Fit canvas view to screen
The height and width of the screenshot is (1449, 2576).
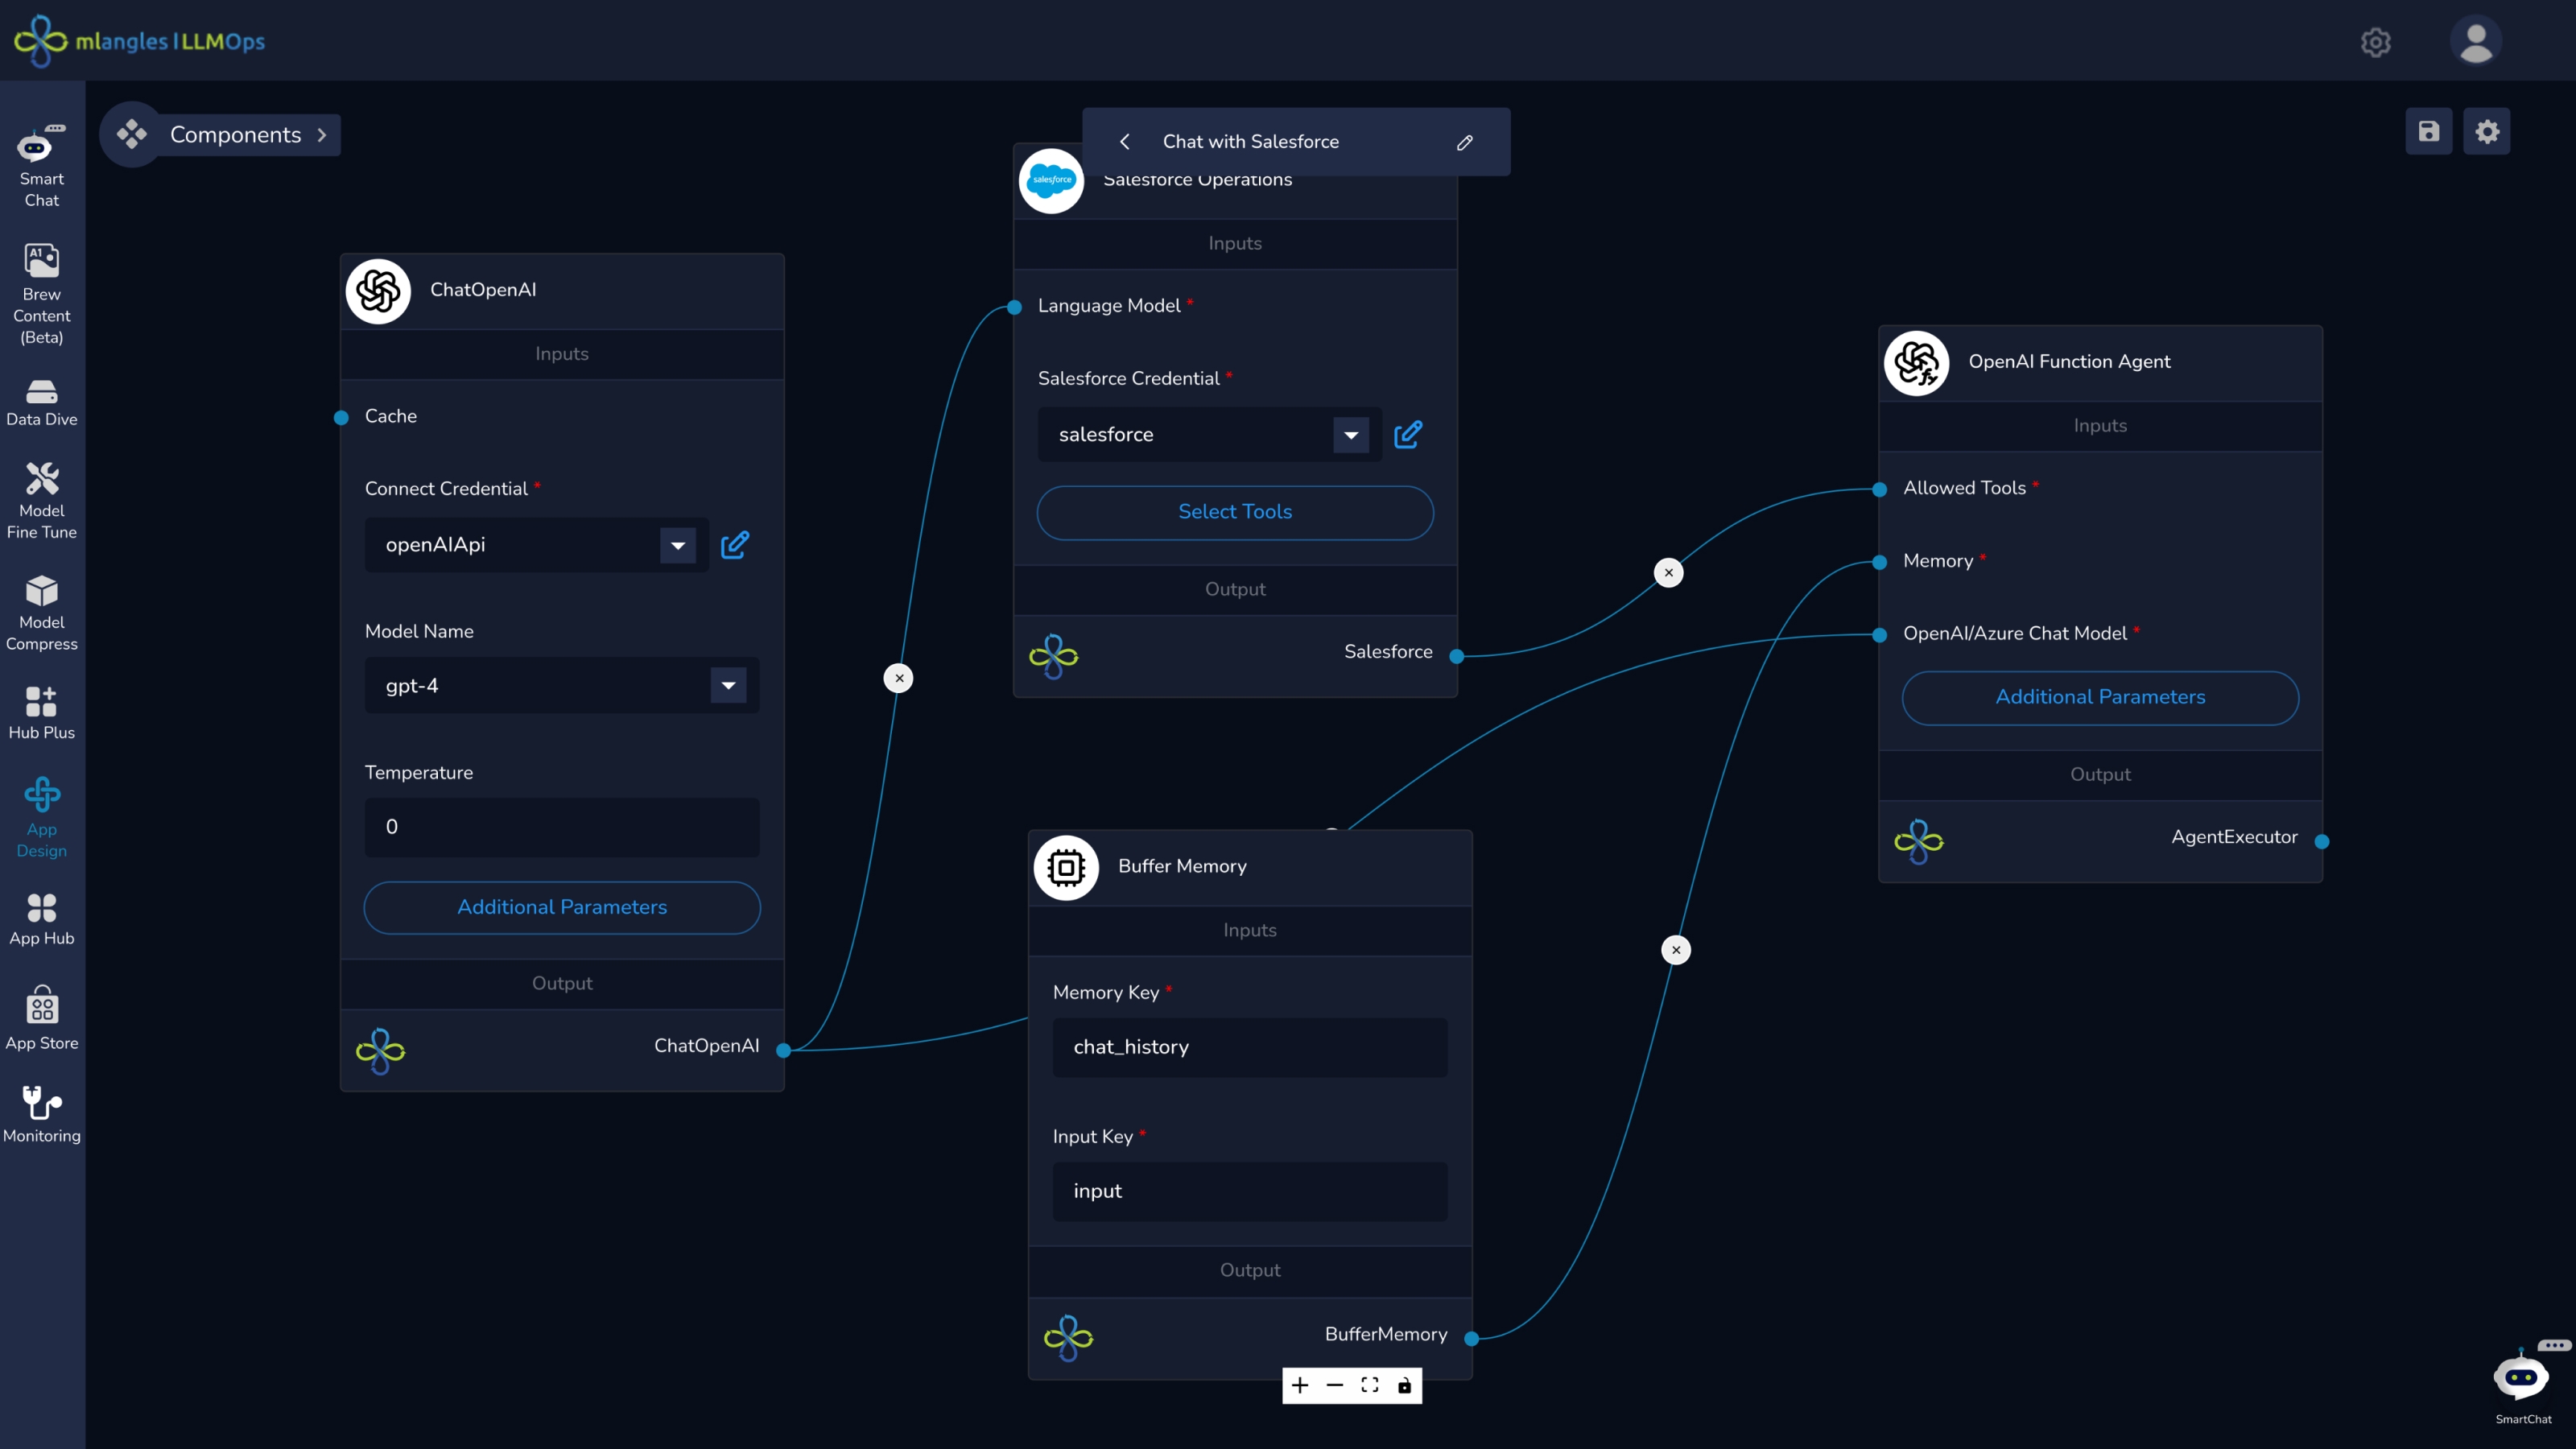coord(1370,1385)
